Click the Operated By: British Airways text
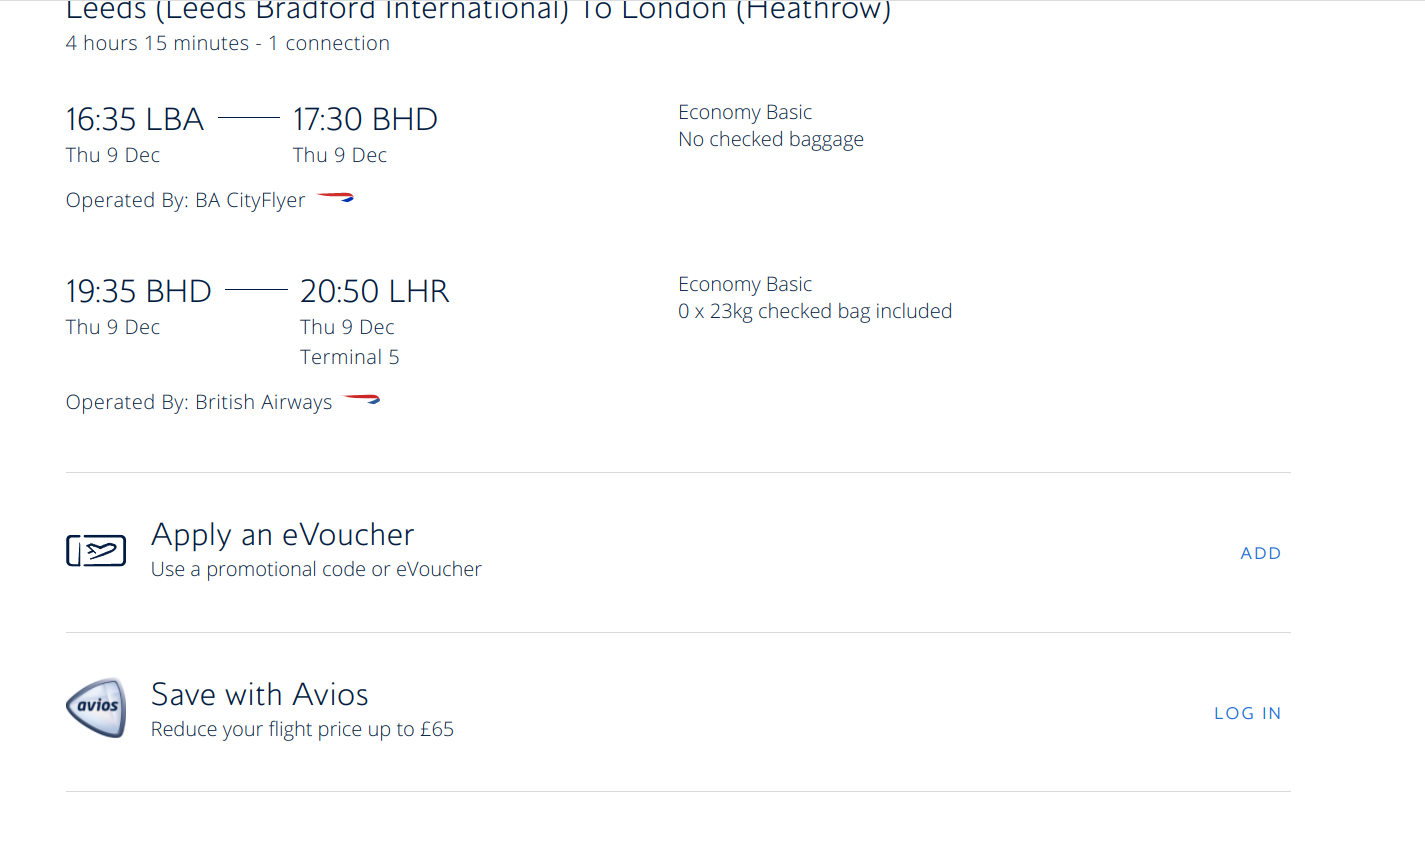1425x849 pixels. point(198,402)
